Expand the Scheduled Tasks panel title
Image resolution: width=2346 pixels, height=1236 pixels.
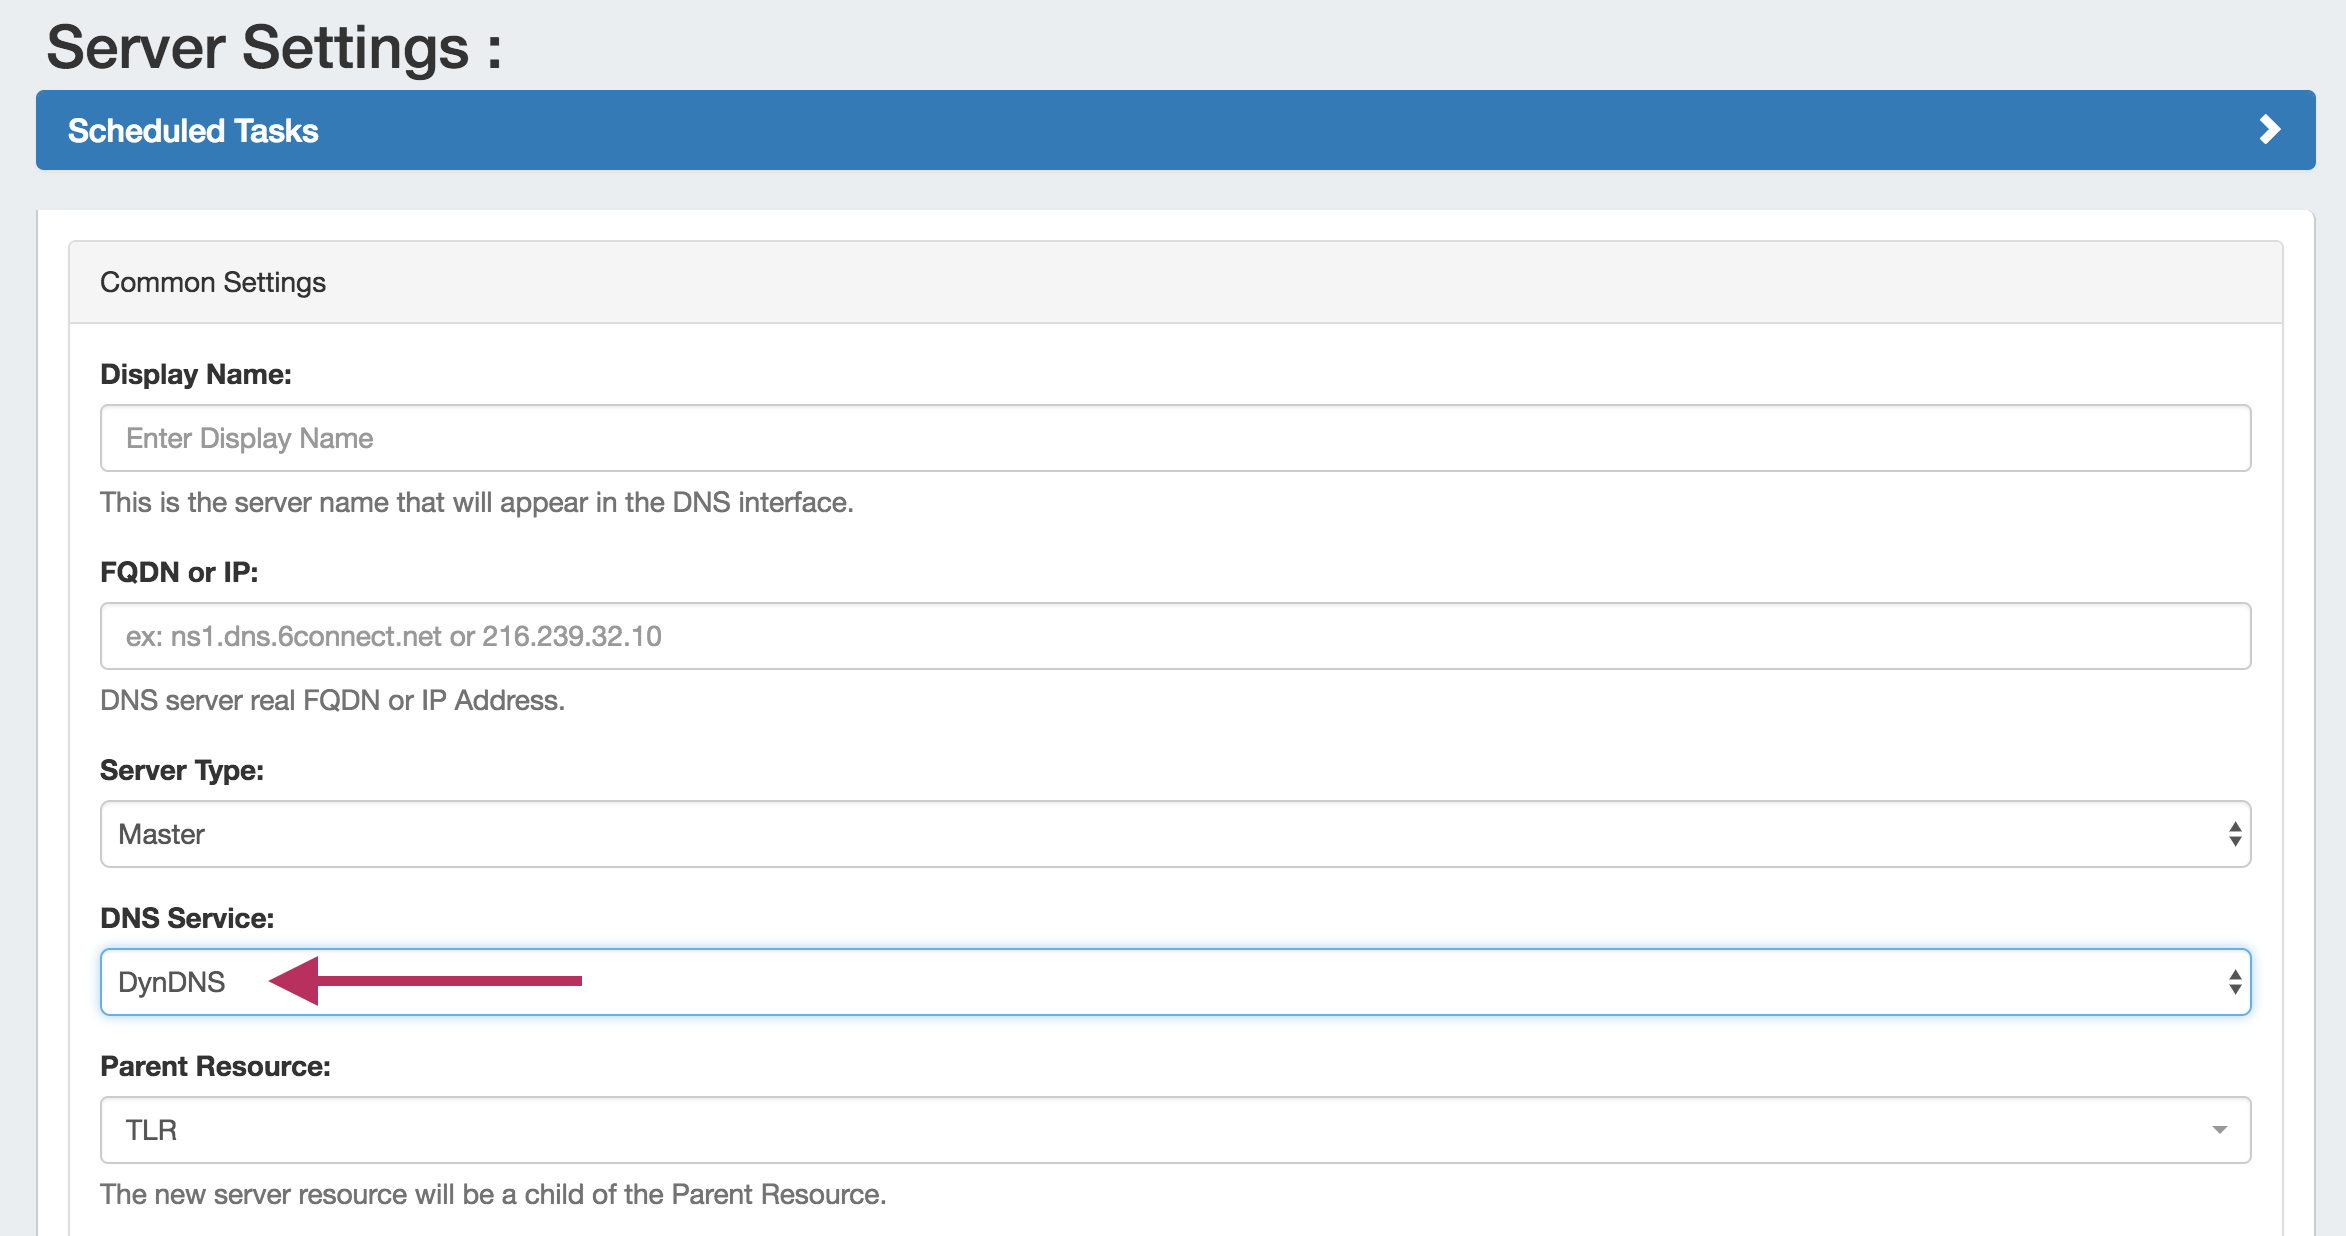(193, 131)
